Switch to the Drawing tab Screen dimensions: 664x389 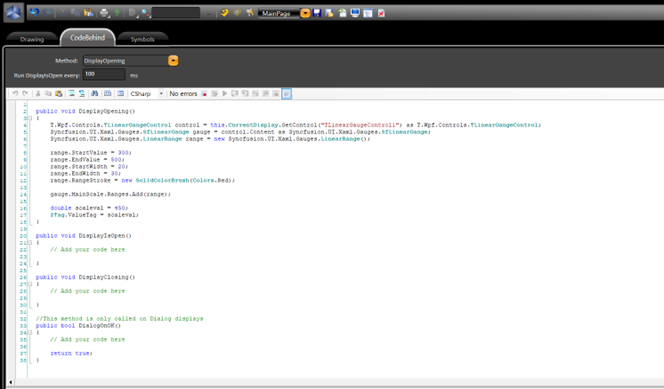pos(32,39)
